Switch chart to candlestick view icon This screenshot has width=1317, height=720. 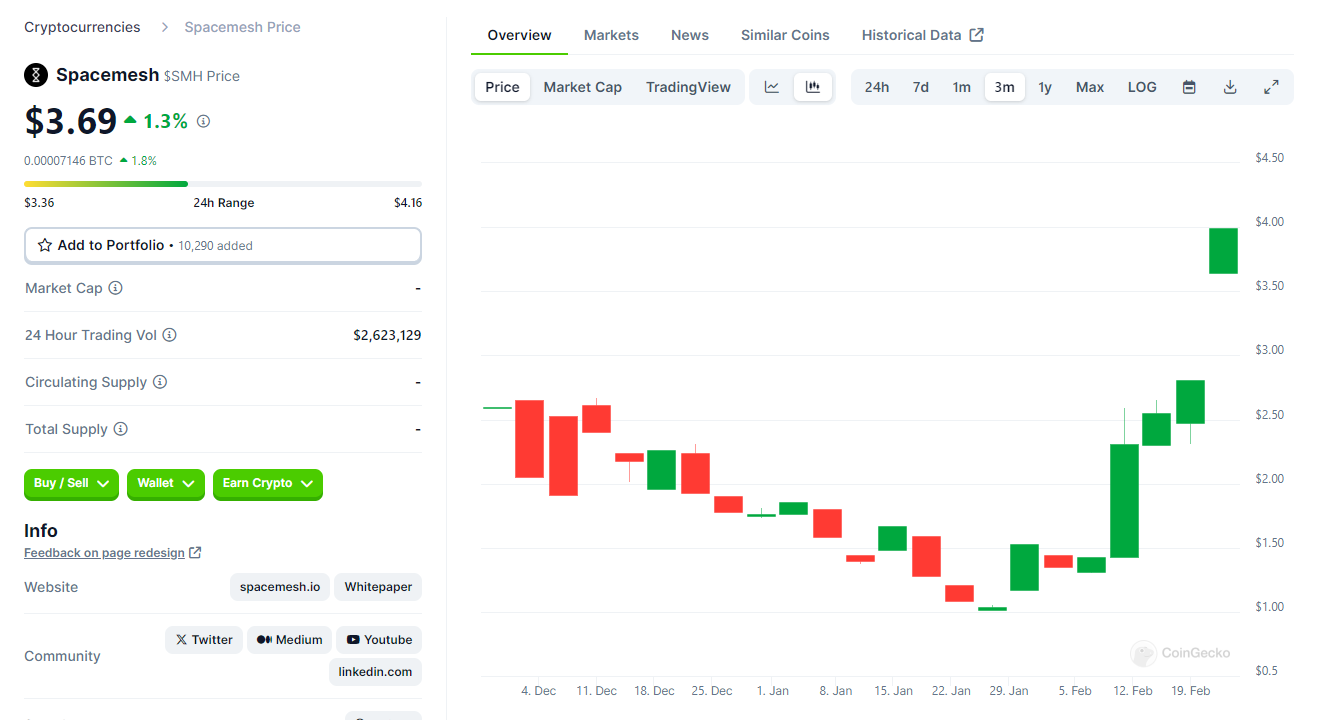tap(813, 87)
